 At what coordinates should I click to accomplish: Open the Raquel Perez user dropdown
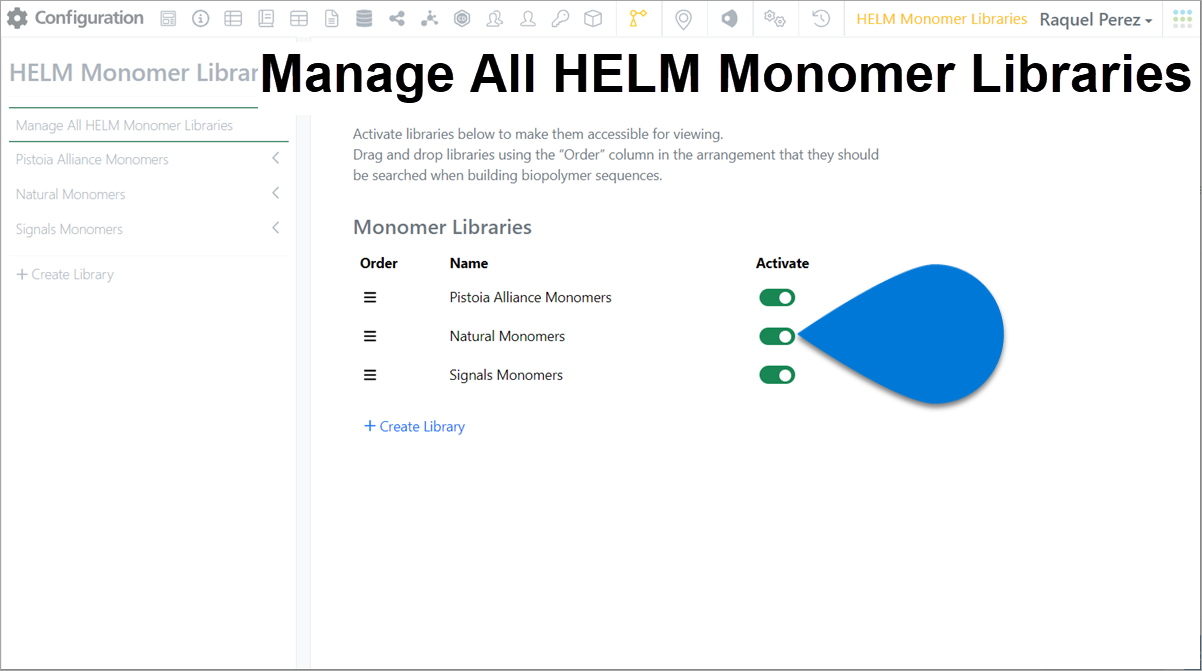tap(1096, 19)
